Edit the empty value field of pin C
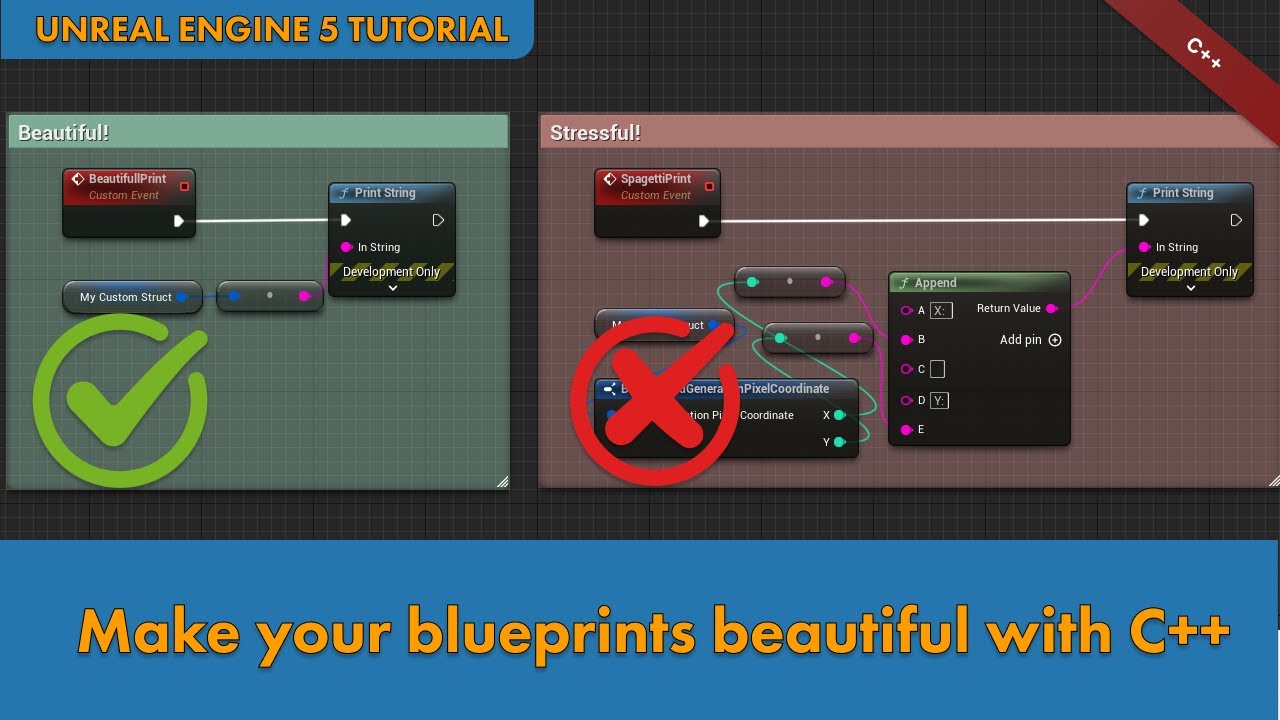1280x720 pixels. tap(937, 369)
